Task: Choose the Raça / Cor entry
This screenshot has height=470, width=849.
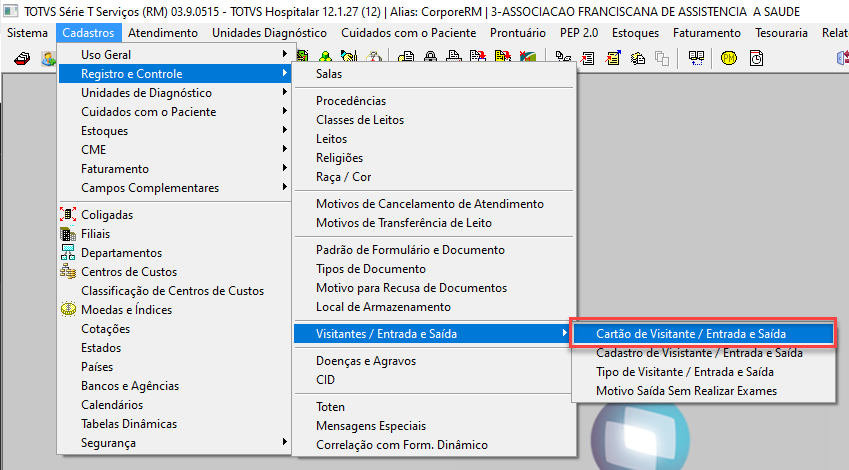Action: tap(434, 177)
